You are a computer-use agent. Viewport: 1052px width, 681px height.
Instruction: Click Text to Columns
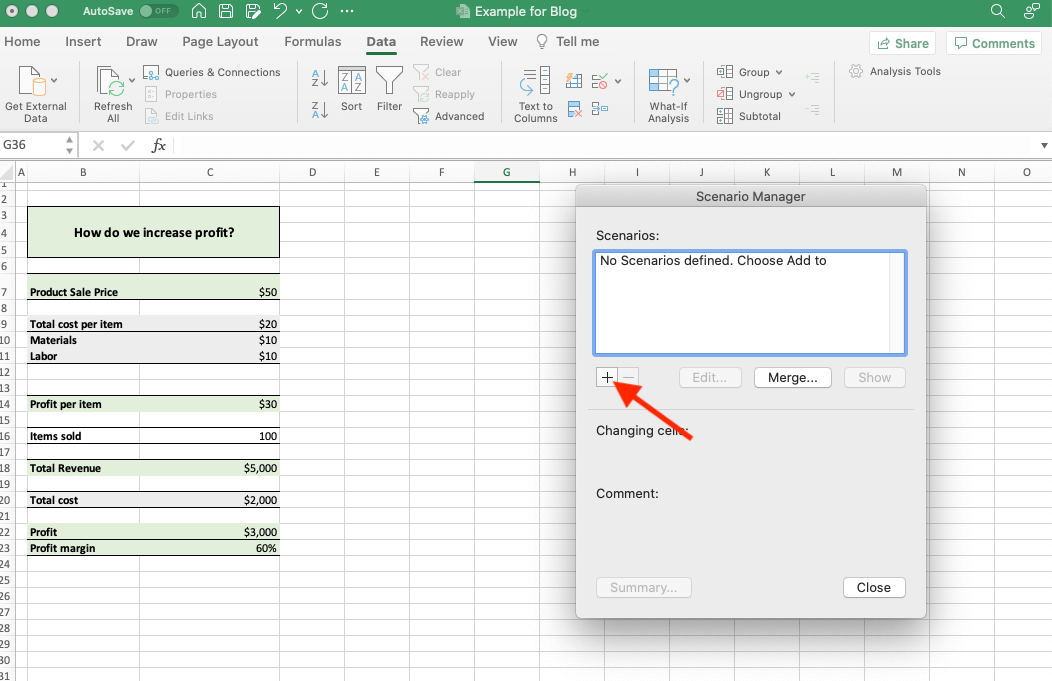click(534, 93)
